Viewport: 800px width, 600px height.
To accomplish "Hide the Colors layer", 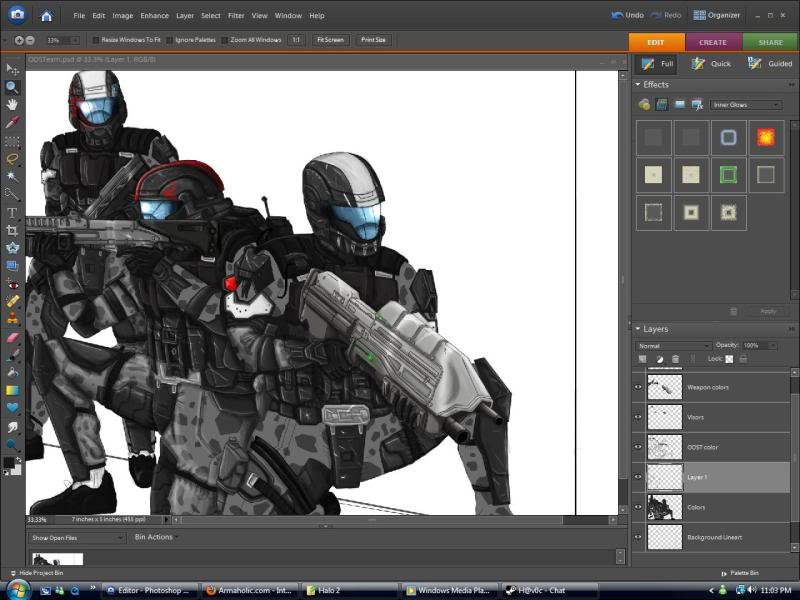I will click(638, 507).
